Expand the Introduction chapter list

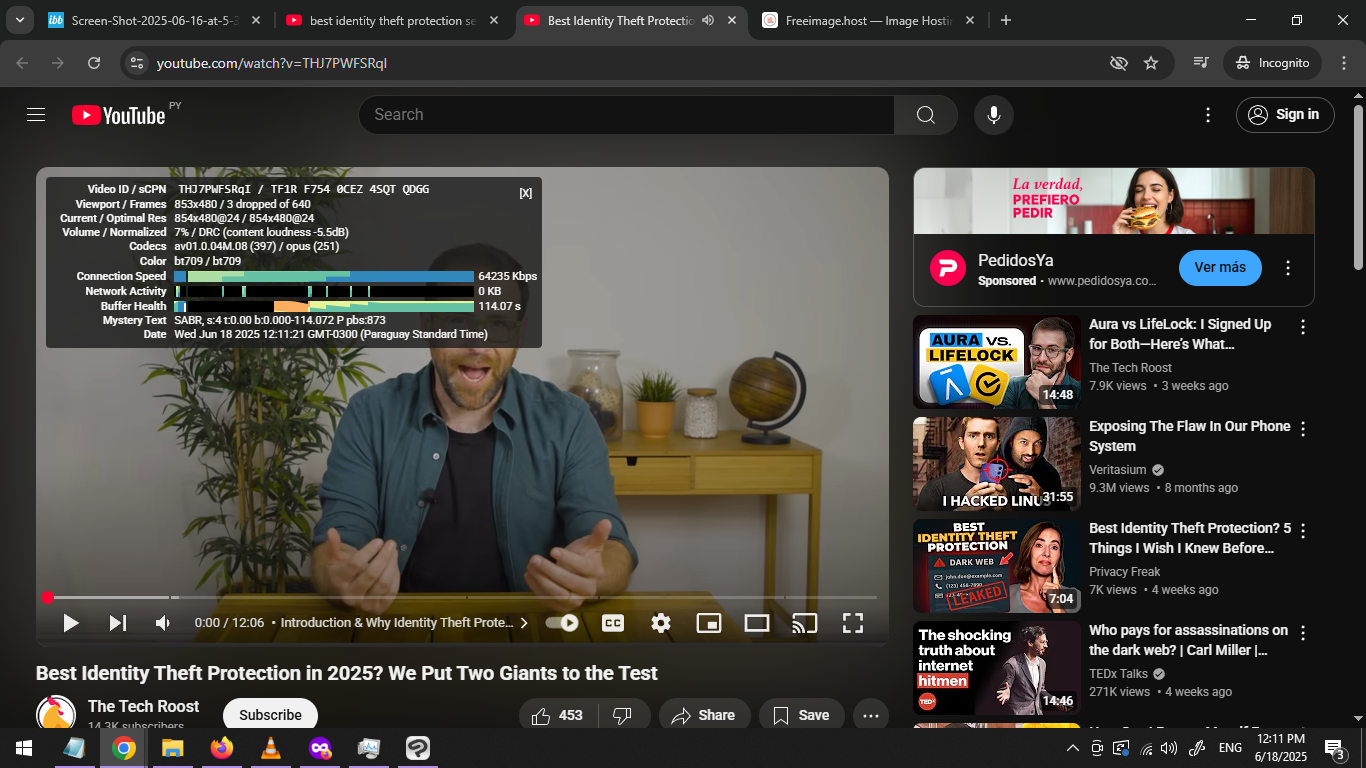[404, 623]
